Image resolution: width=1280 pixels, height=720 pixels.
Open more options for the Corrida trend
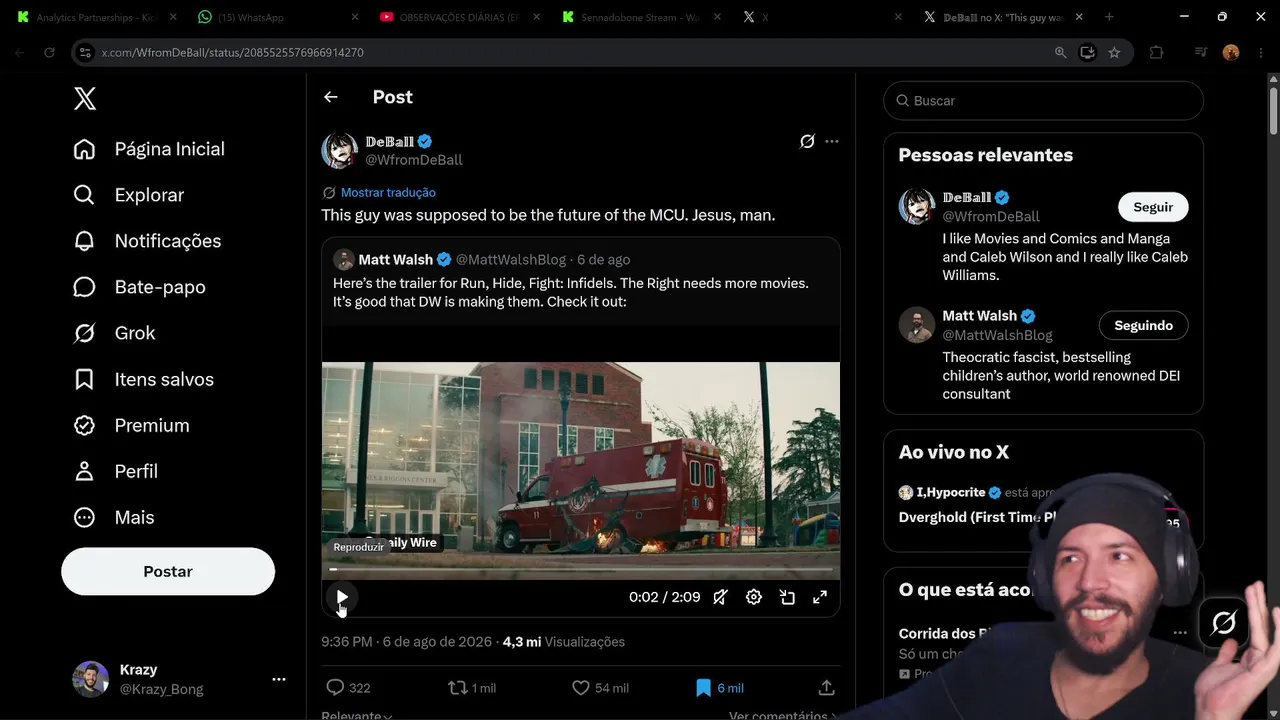(1180, 633)
